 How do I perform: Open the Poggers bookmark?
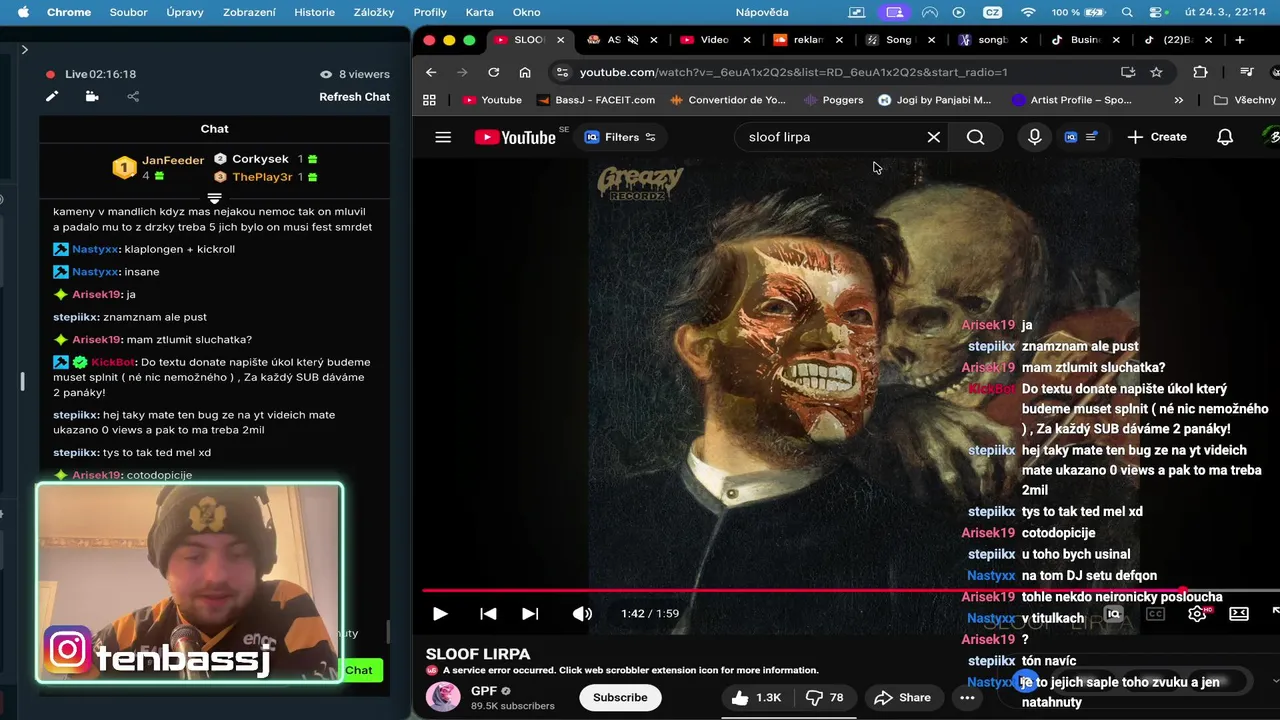[x=834, y=100]
